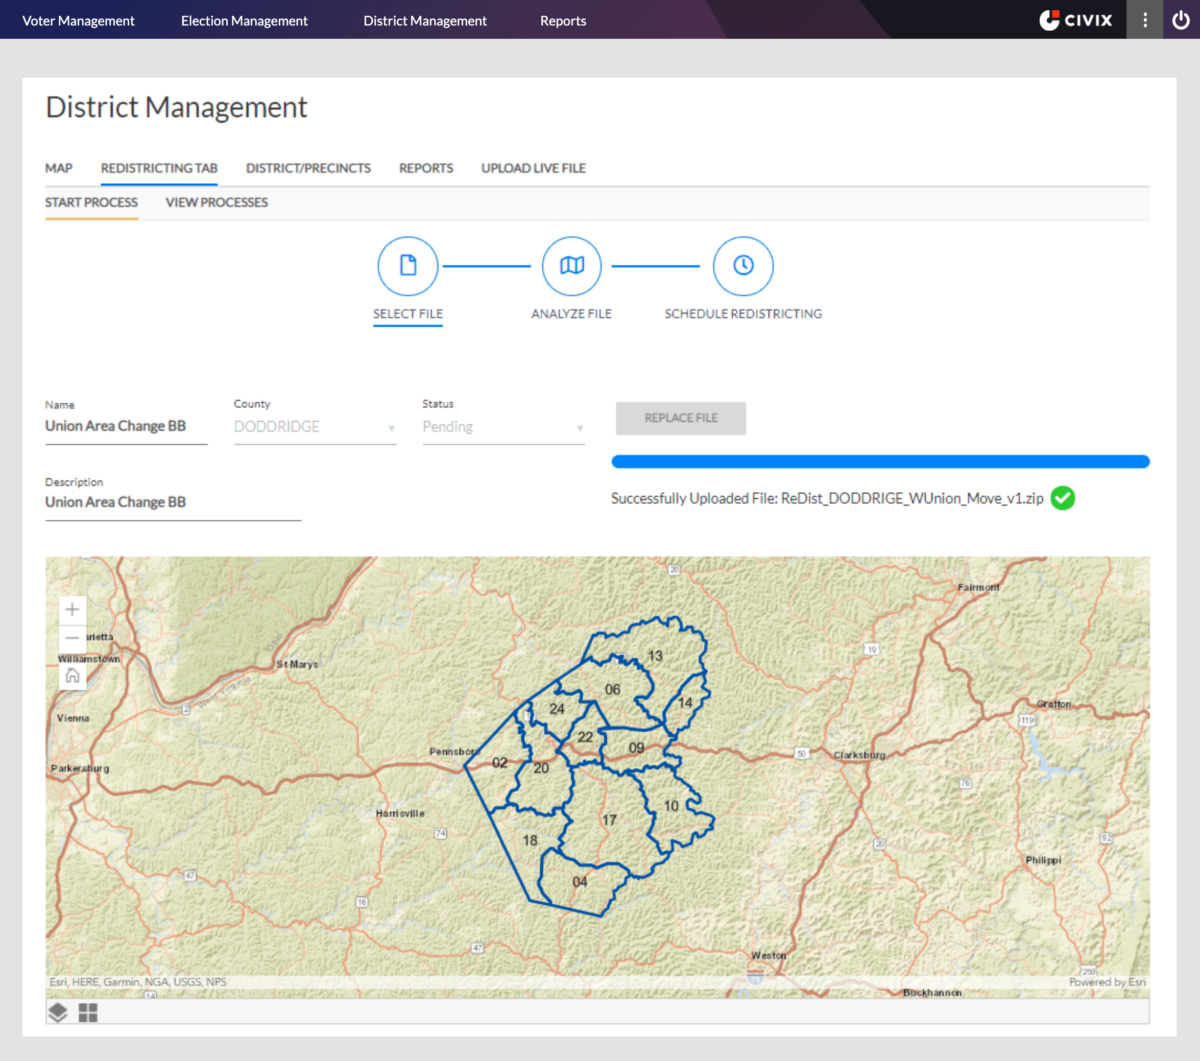
Task: Click the map home extent button
Action: point(72,675)
